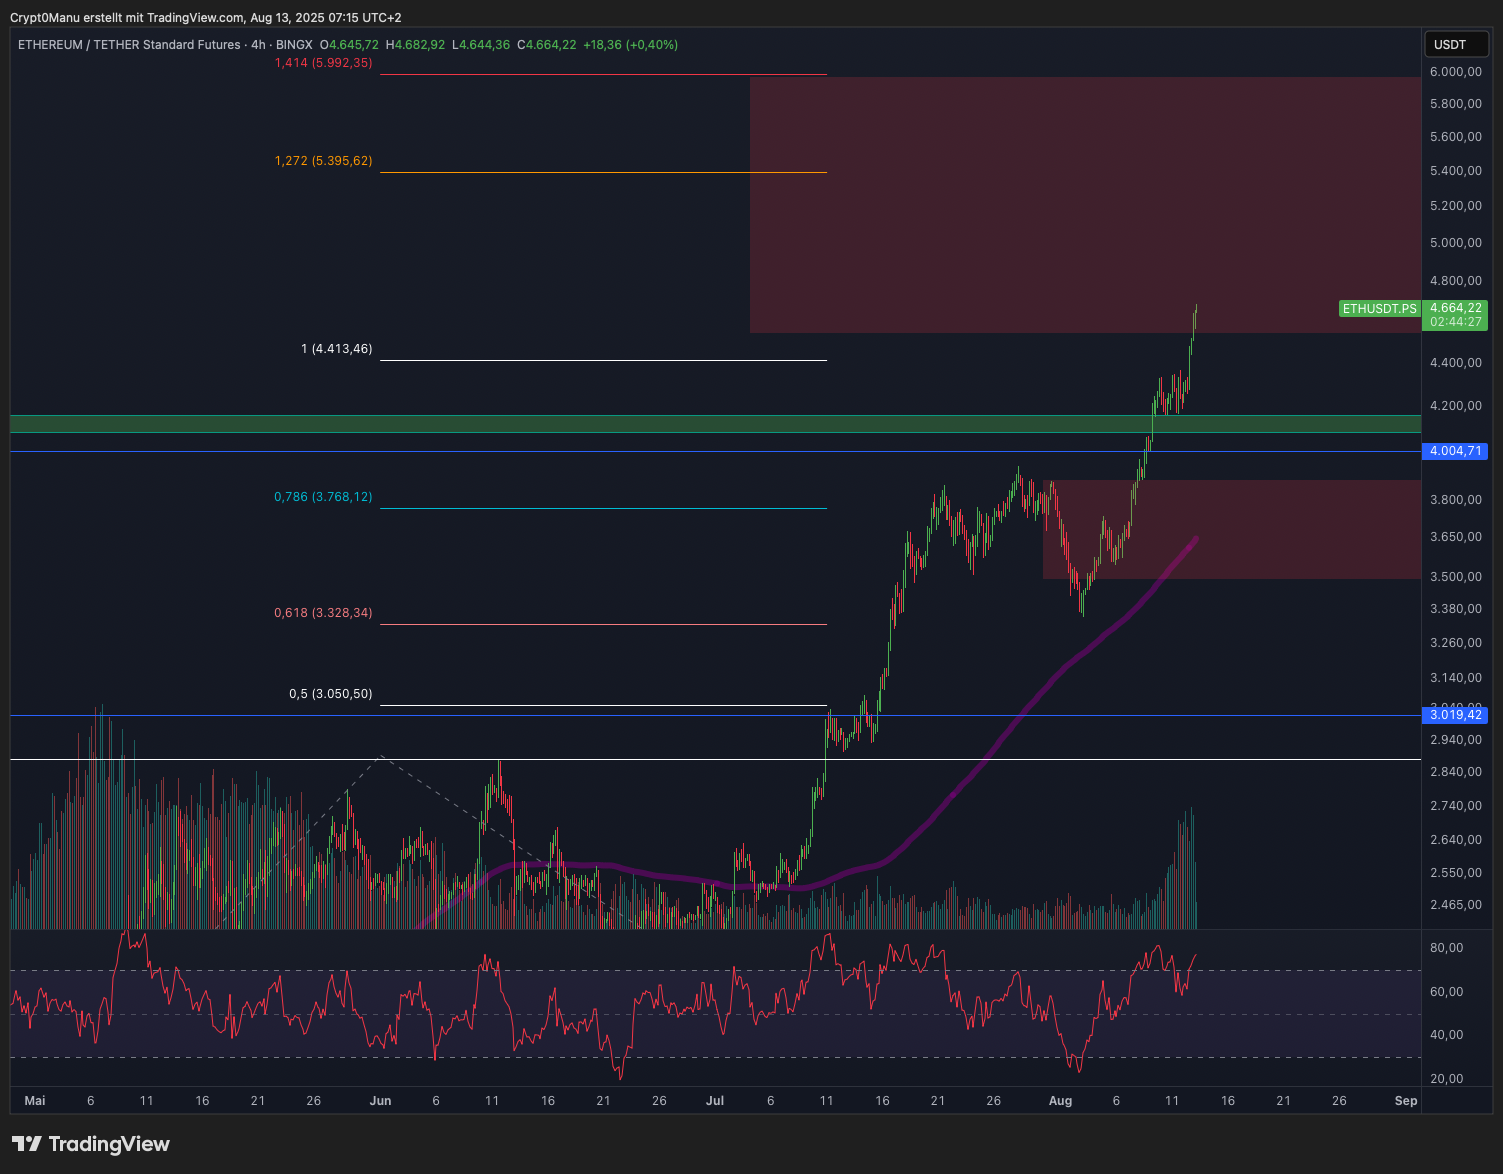Click the TradingView logo
This screenshot has height=1174, width=1503.
click(x=91, y=1144)
